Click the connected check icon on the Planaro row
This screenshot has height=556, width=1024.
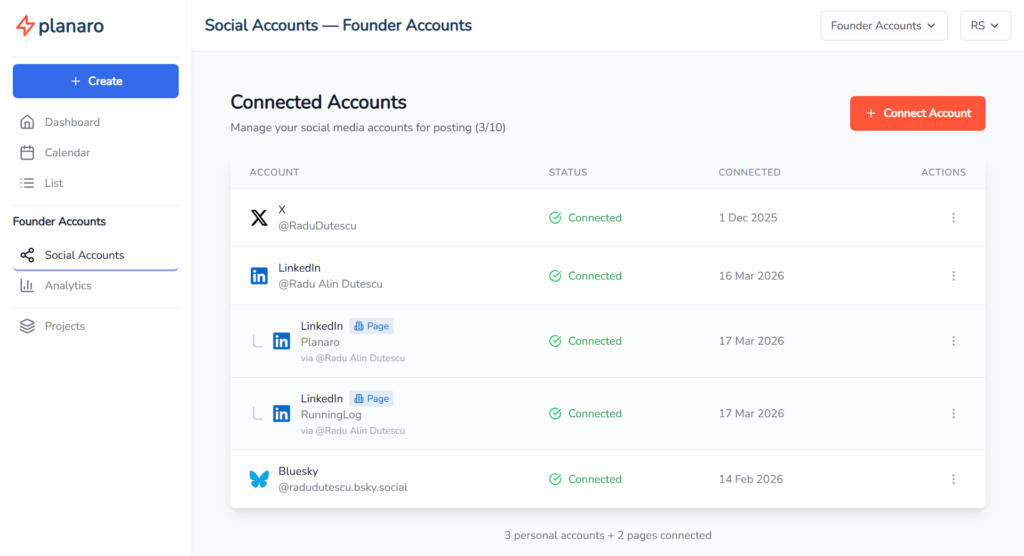(x=555, y=341)
